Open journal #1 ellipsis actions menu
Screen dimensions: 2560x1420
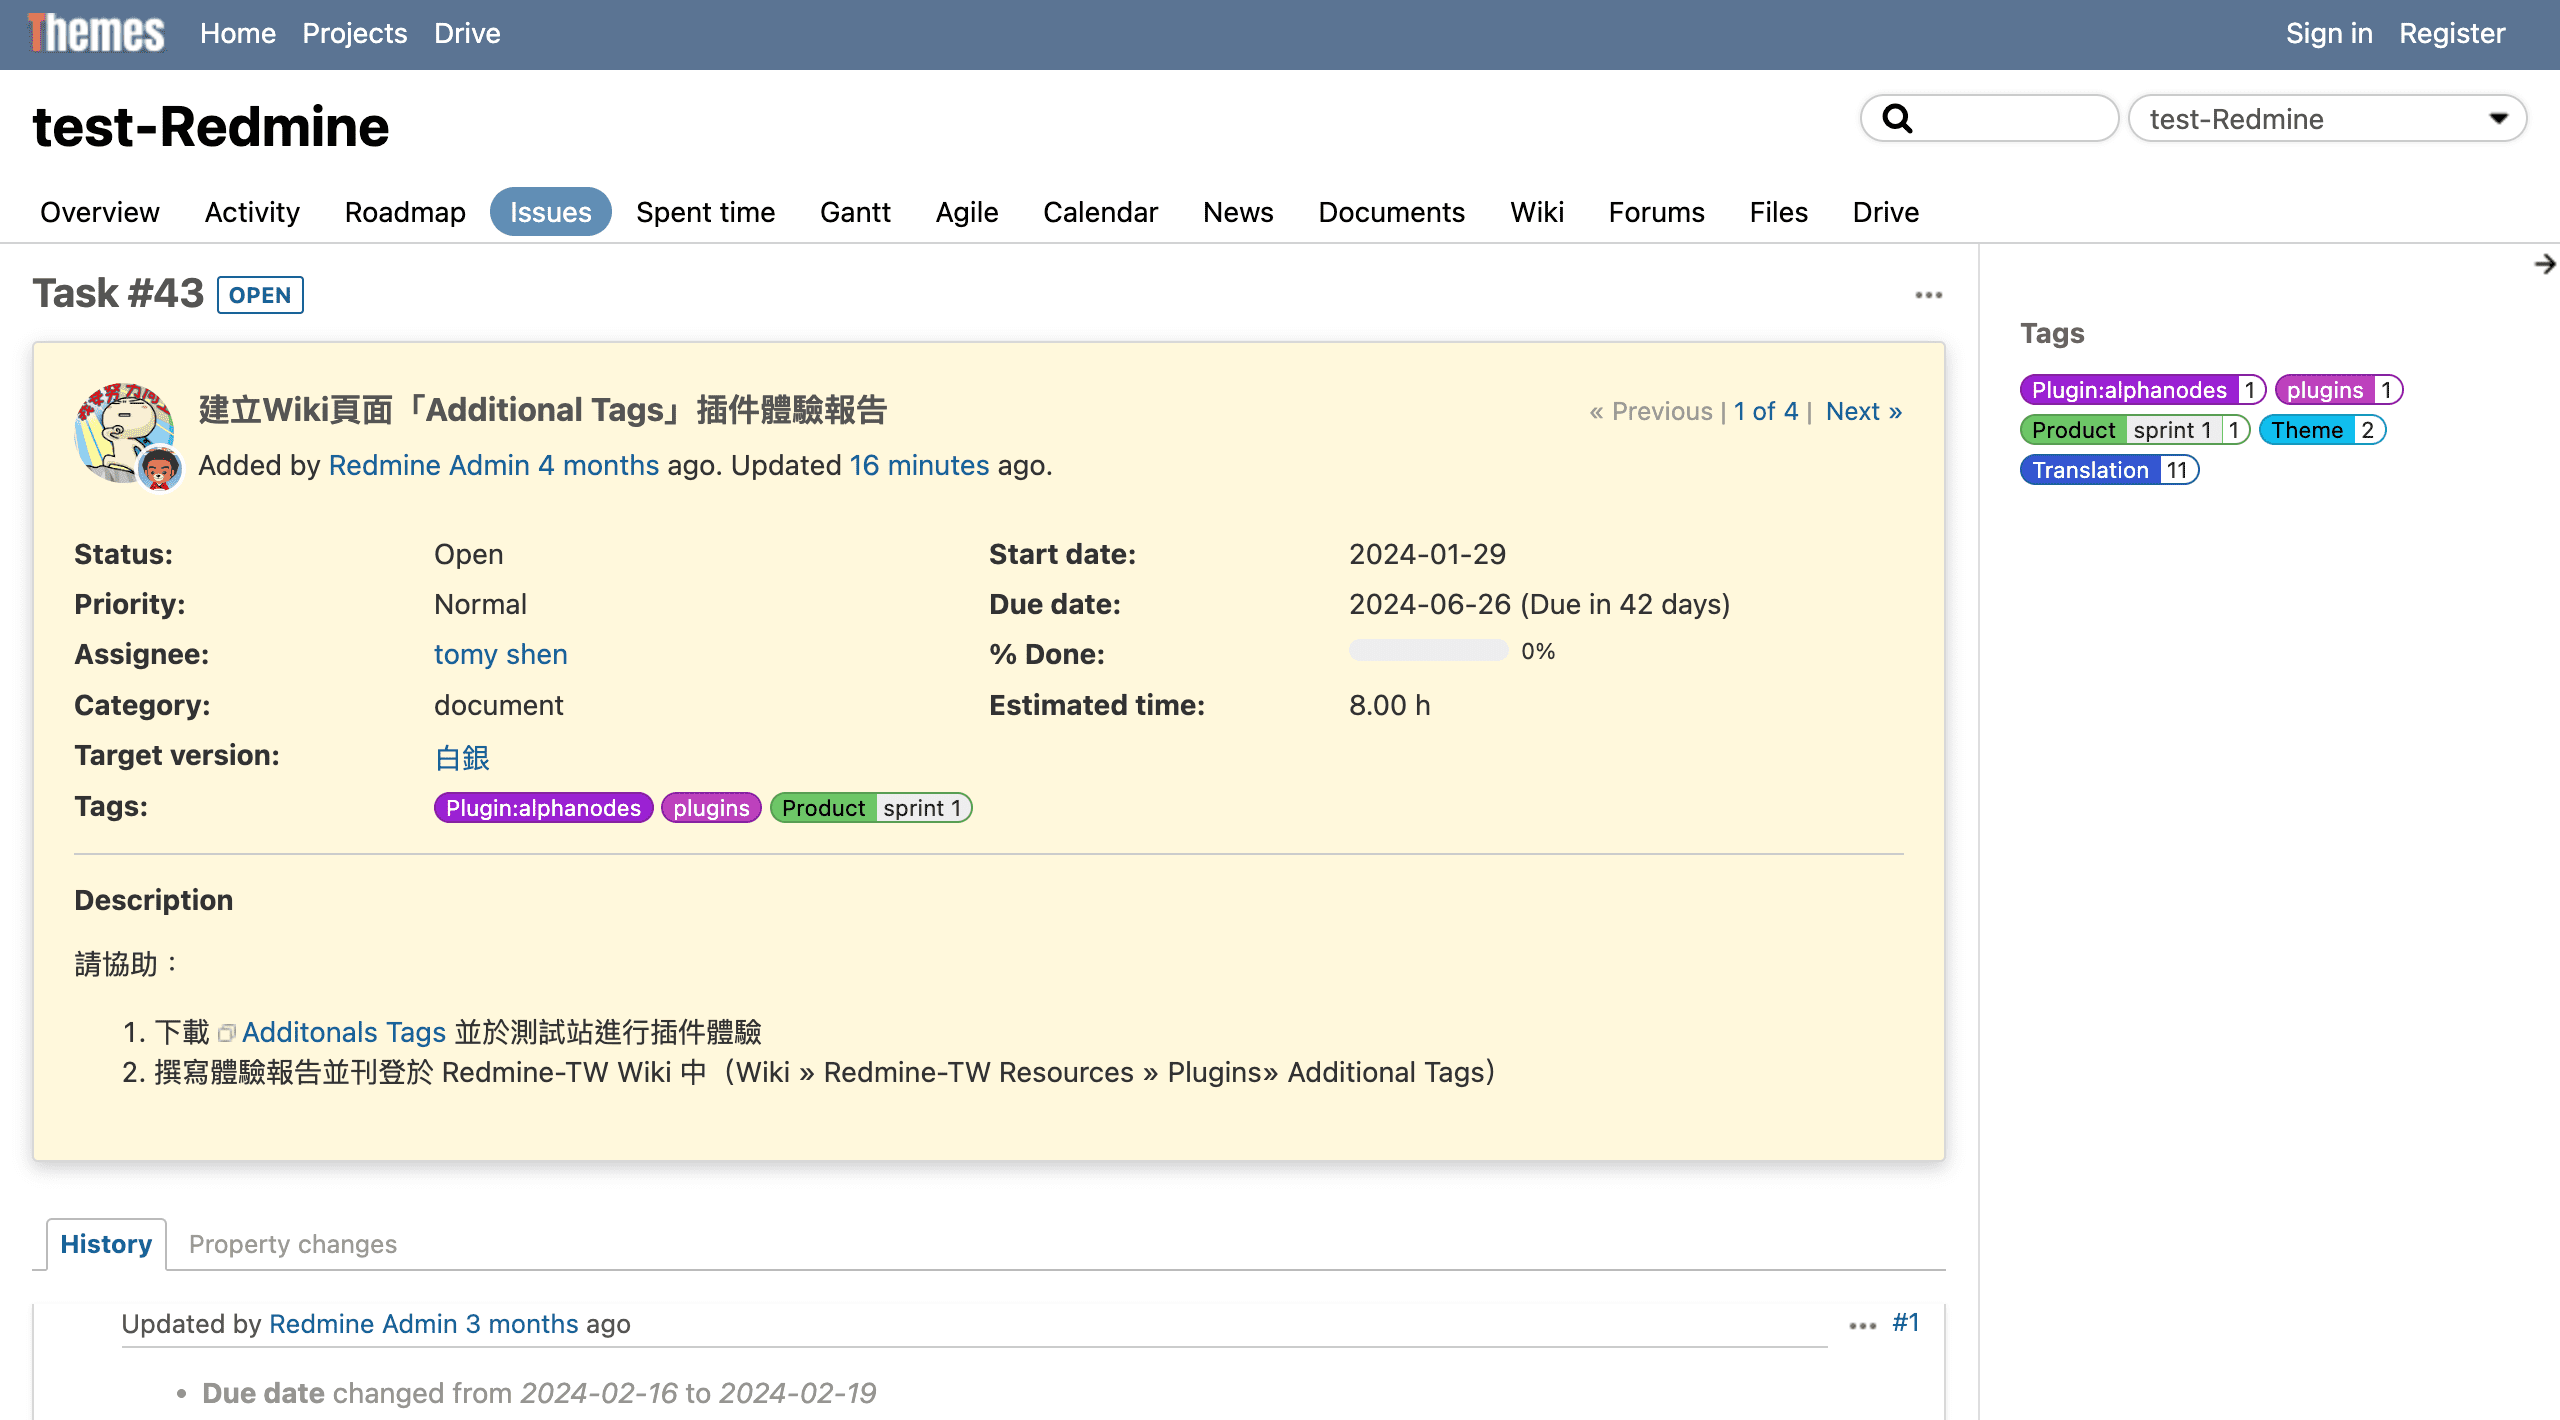(x=1862, y=1325)
